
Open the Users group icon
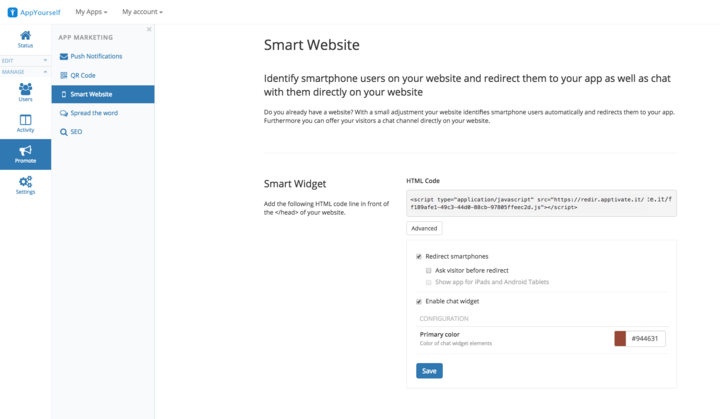25,89
